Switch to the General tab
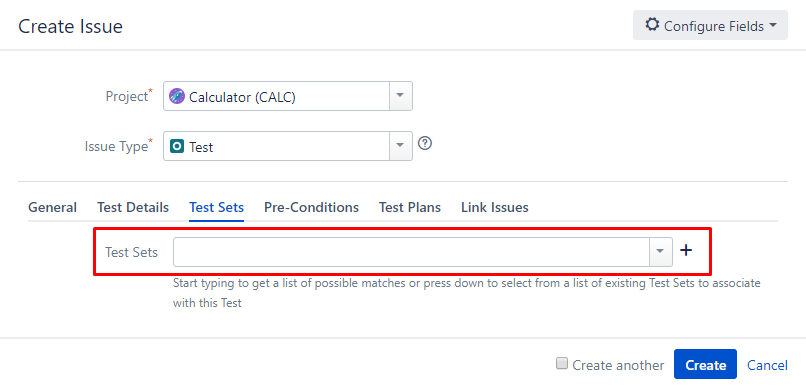Screen dimensions: 806x386 click(52, 208)
